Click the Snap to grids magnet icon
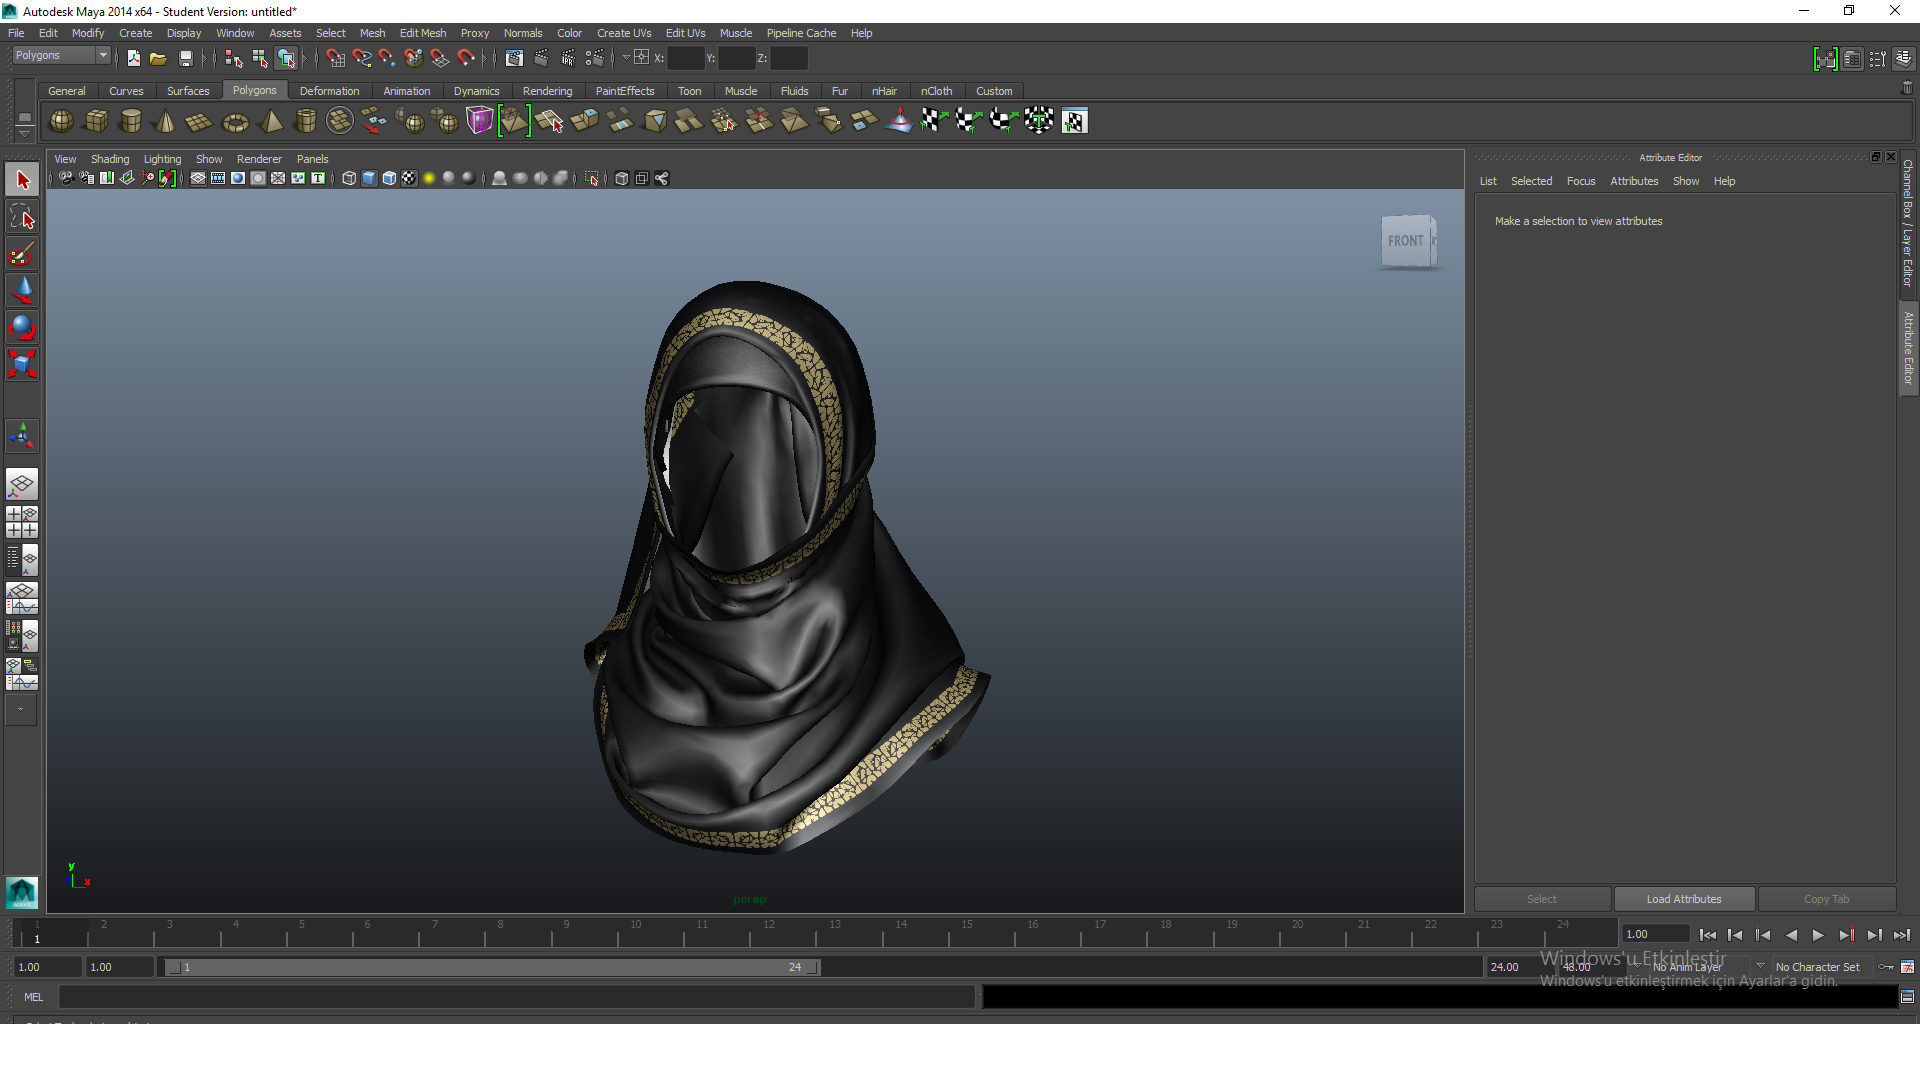Screen dimensions: 1920x1080 (x=335, y=58)
